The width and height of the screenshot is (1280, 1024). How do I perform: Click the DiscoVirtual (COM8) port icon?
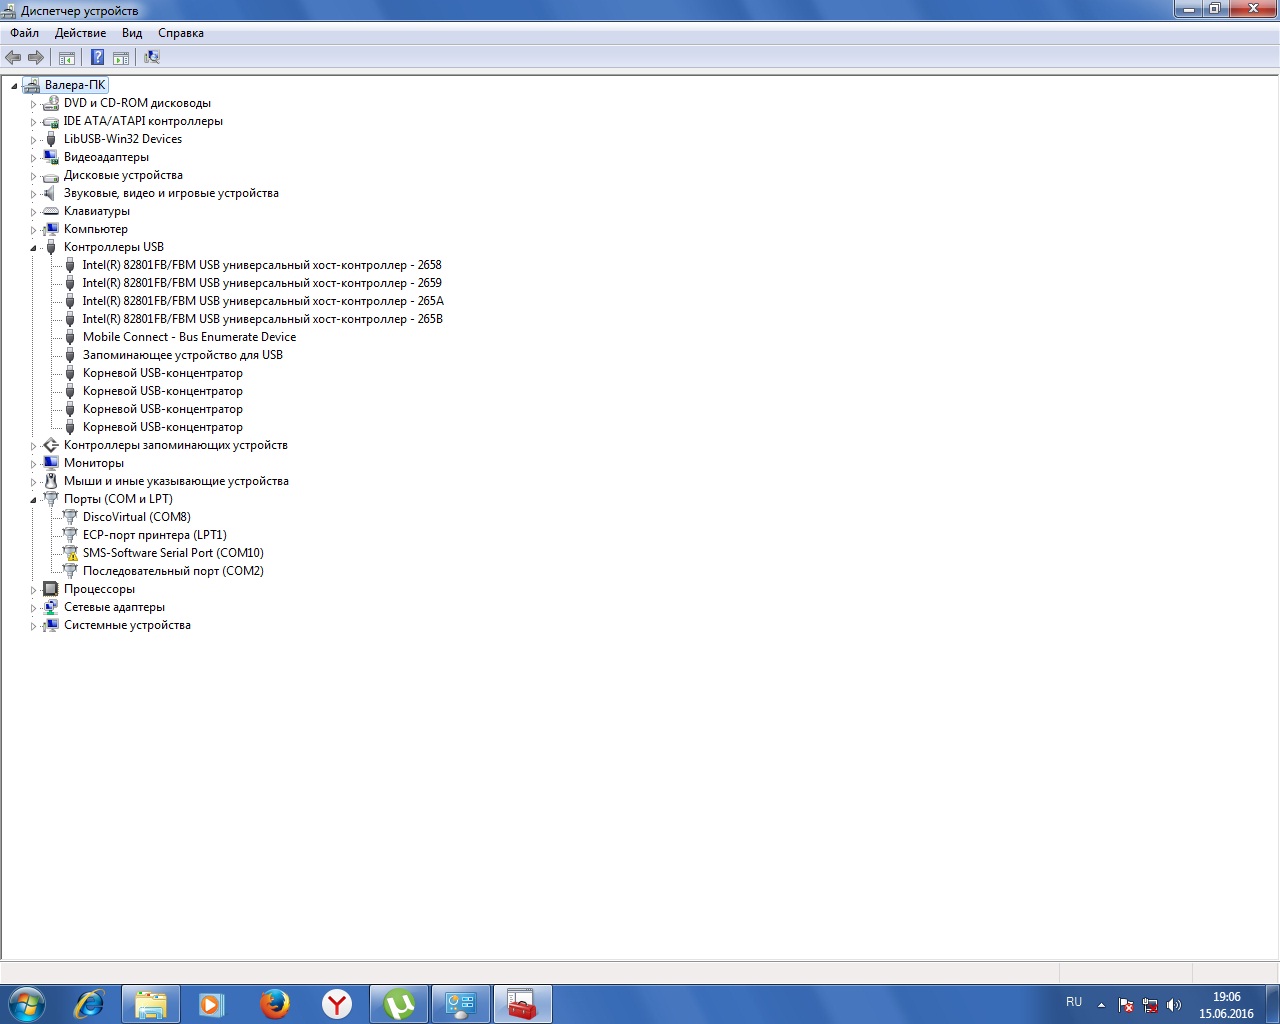(70, 517)
